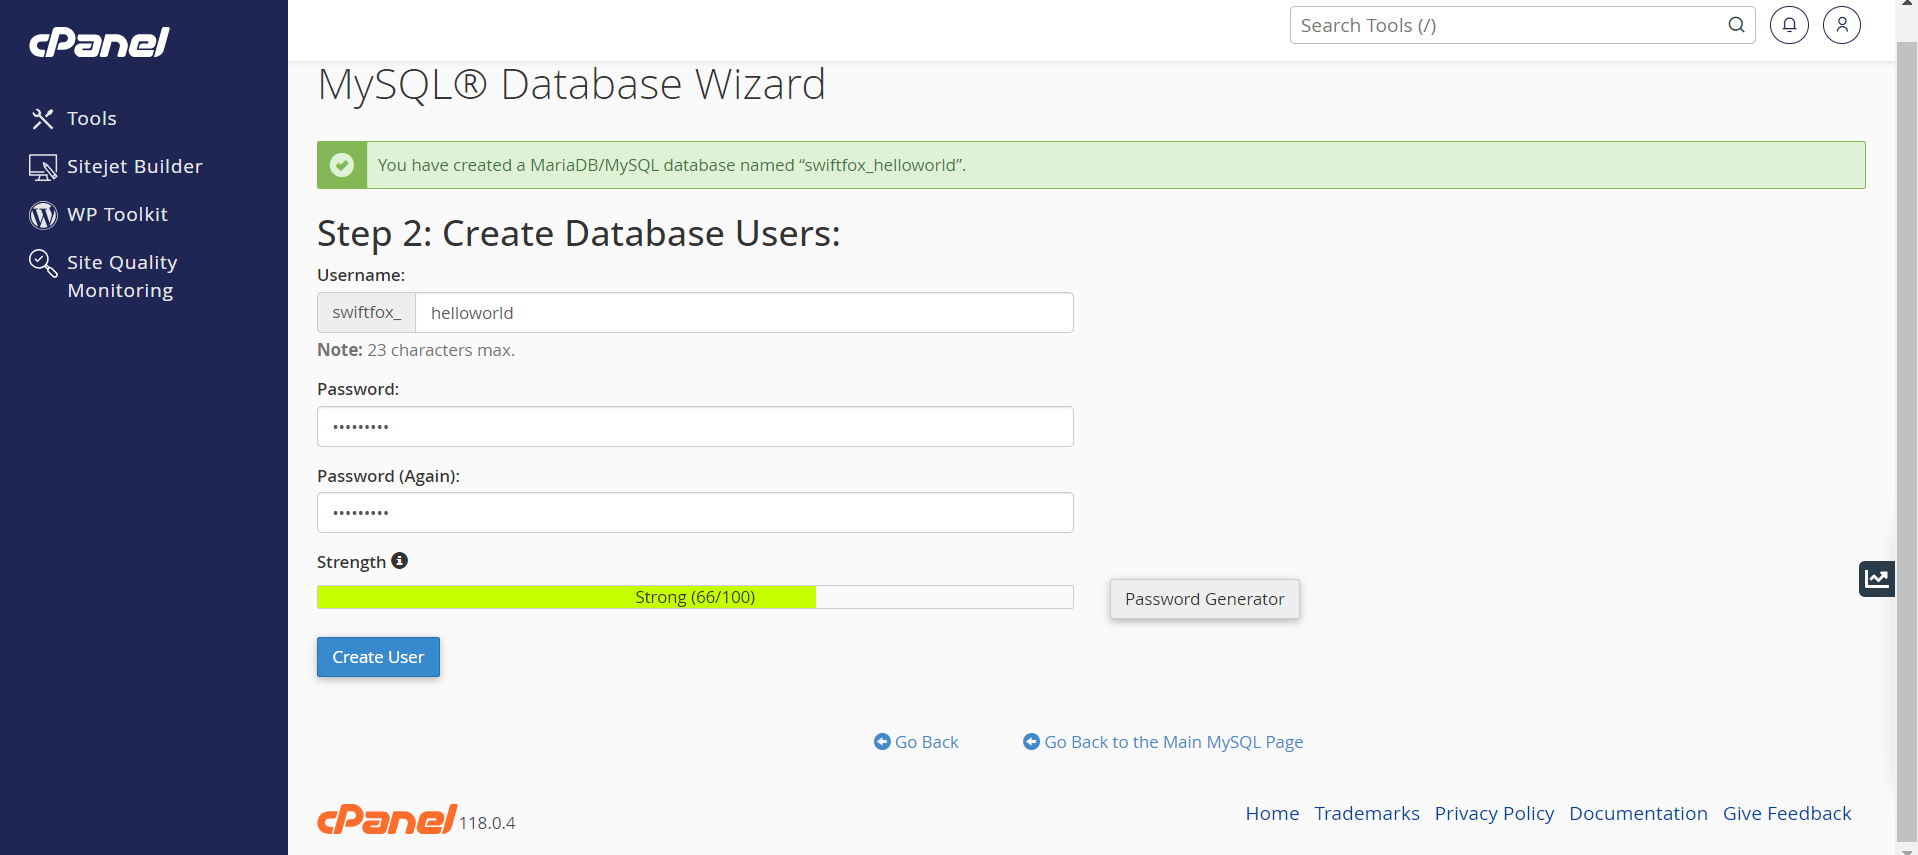The height and width of the screenshot is (855, 1918).
Task: Click the Password input field
Action: tap(695, 427)
